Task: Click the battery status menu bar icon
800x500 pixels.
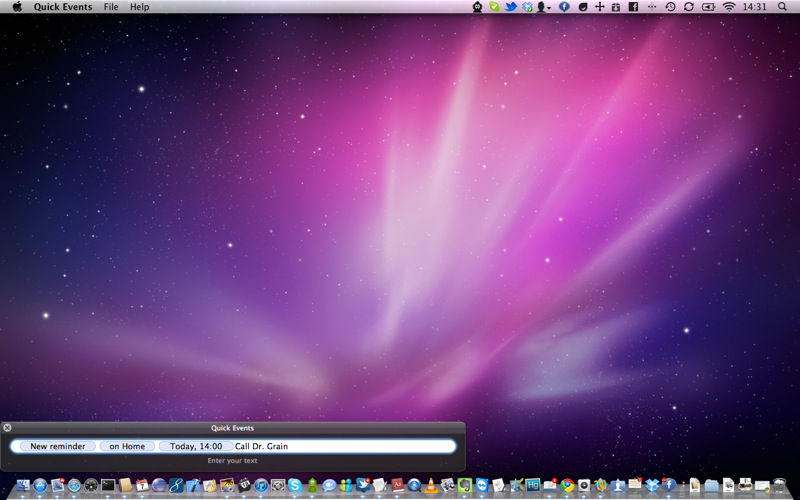Action: (709, 7)
